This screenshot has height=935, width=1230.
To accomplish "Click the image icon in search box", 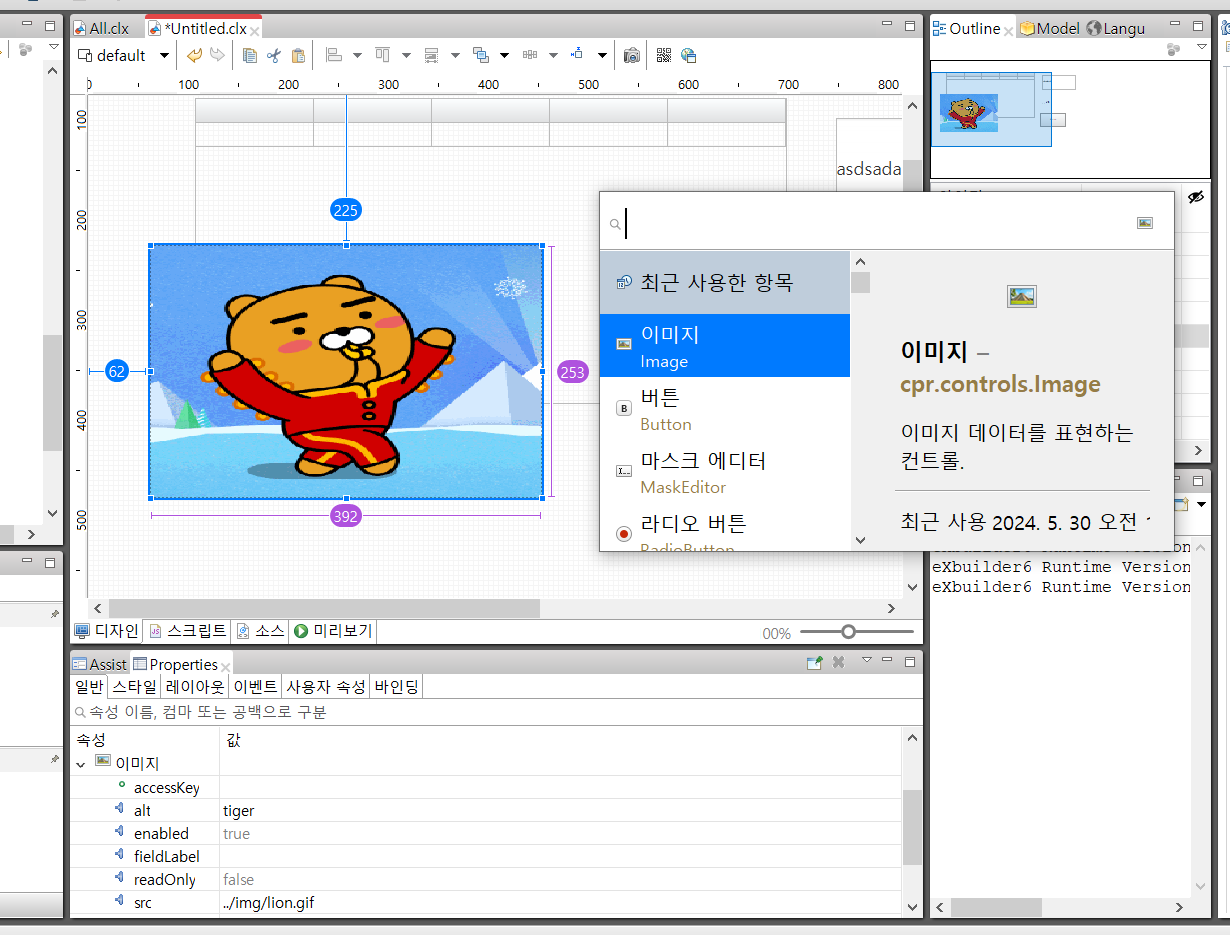I will (1145, 223).
